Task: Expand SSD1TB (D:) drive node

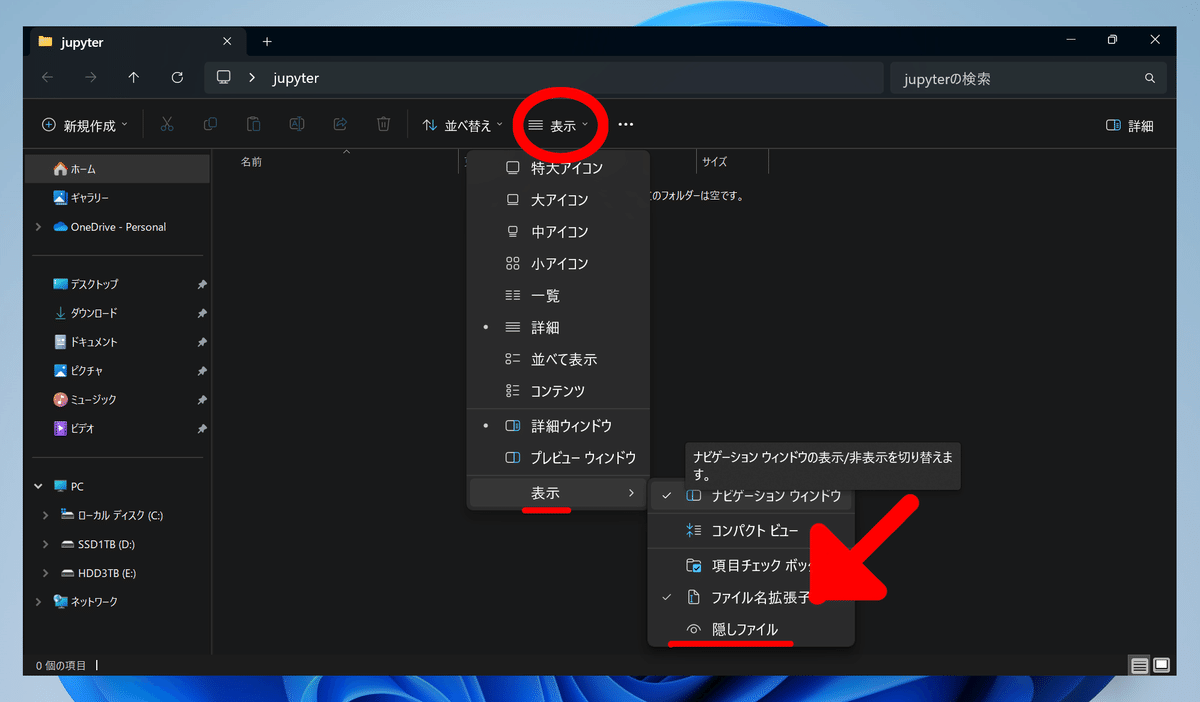Action: (x=45, y=545)
